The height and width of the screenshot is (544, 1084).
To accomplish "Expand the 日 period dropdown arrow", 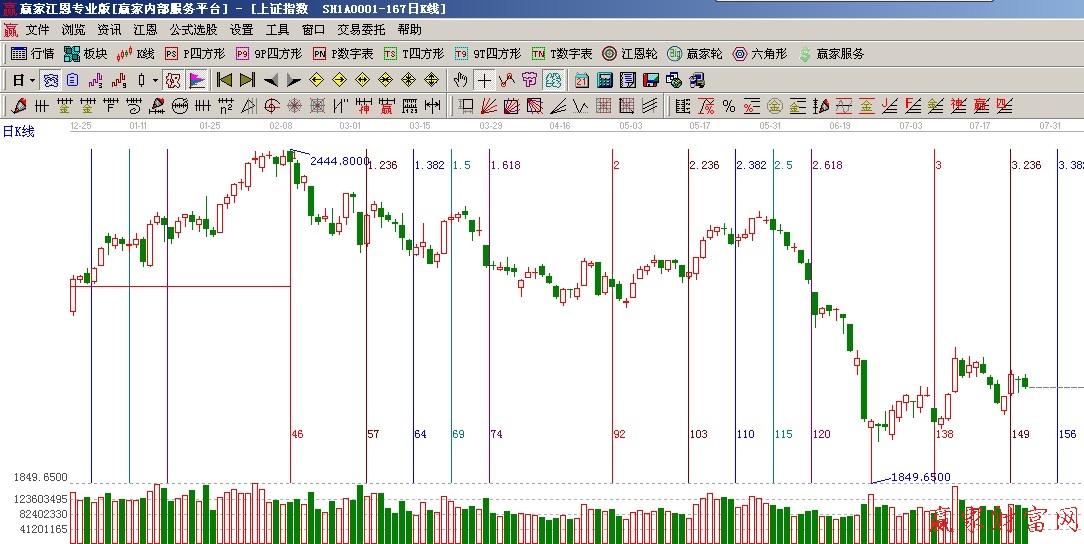I will click(32, 80).
